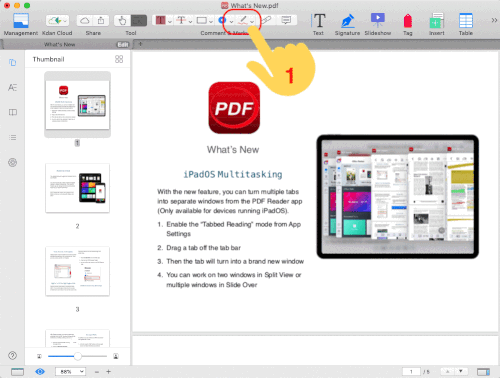The height and width of the screenshot is (378, 500).
Task: Zoom in with the plus button
Action: pyautogui.click(x=108, y=372)
